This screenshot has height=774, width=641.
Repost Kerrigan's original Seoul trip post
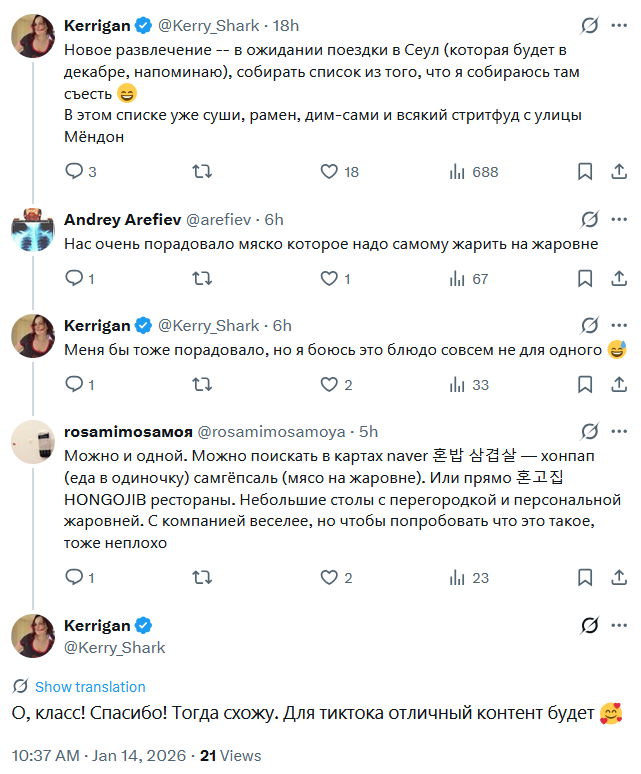[x=201, y=172]
